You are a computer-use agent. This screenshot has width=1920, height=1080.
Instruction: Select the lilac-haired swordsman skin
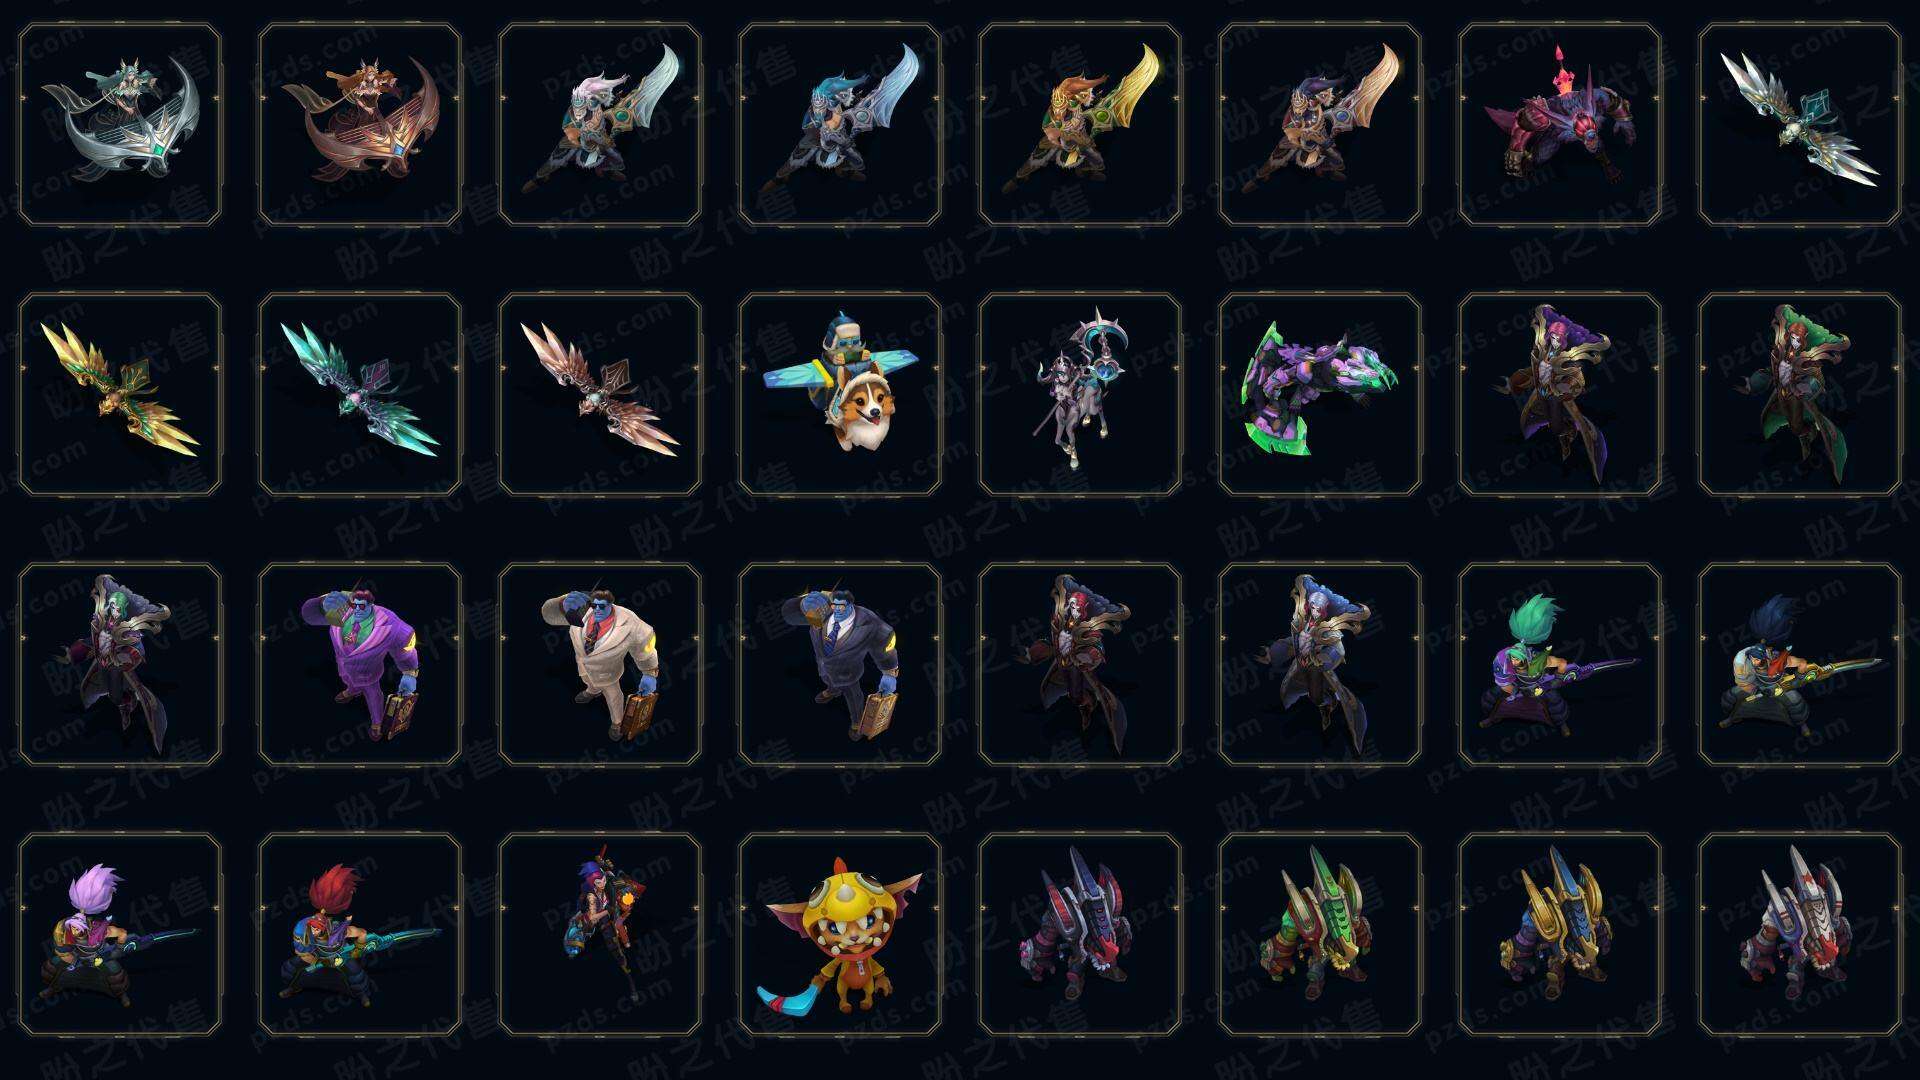click(x=120, y=935)
